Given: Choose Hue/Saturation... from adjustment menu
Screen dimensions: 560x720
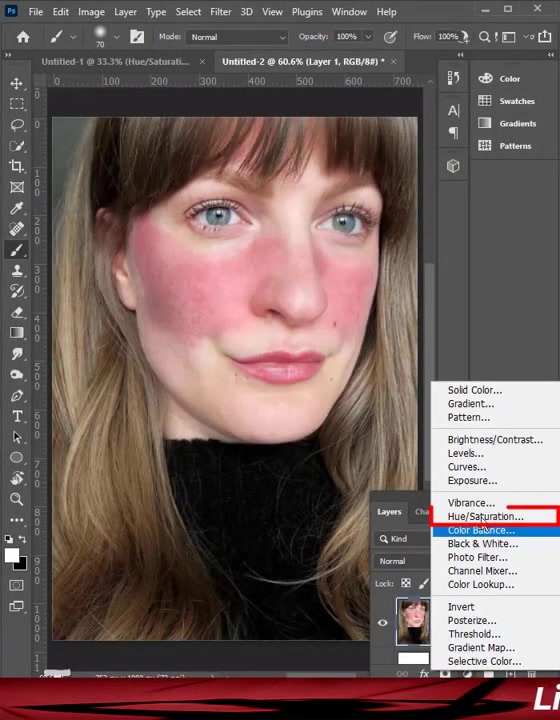Looking at the screenshot, I should point(486,517).
